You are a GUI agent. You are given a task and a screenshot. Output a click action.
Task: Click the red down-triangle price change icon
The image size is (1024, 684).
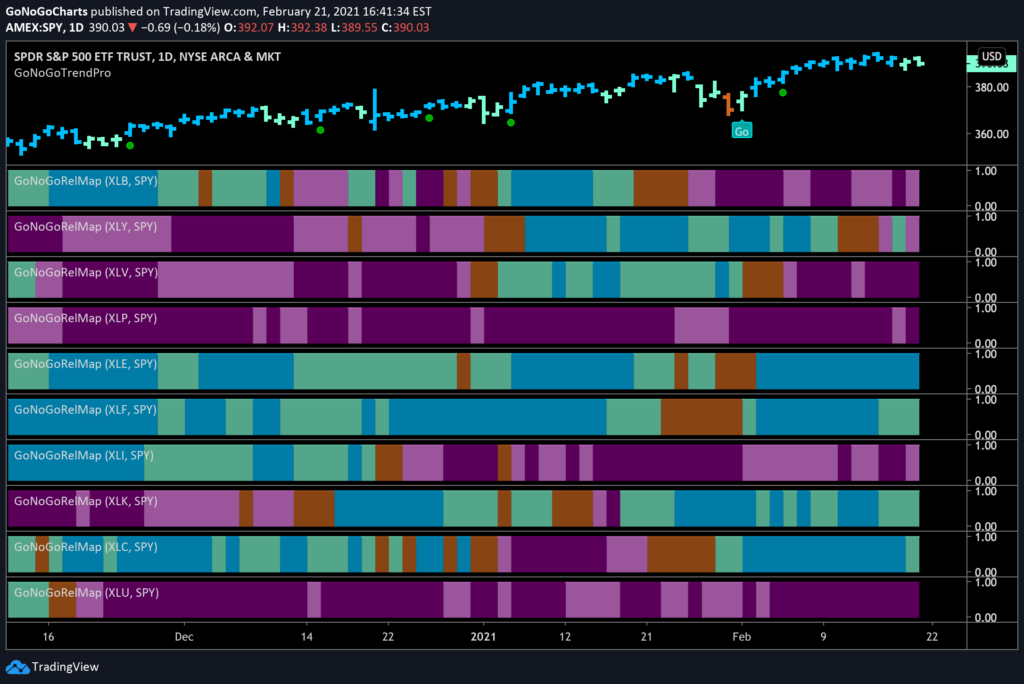pos(133,27)
